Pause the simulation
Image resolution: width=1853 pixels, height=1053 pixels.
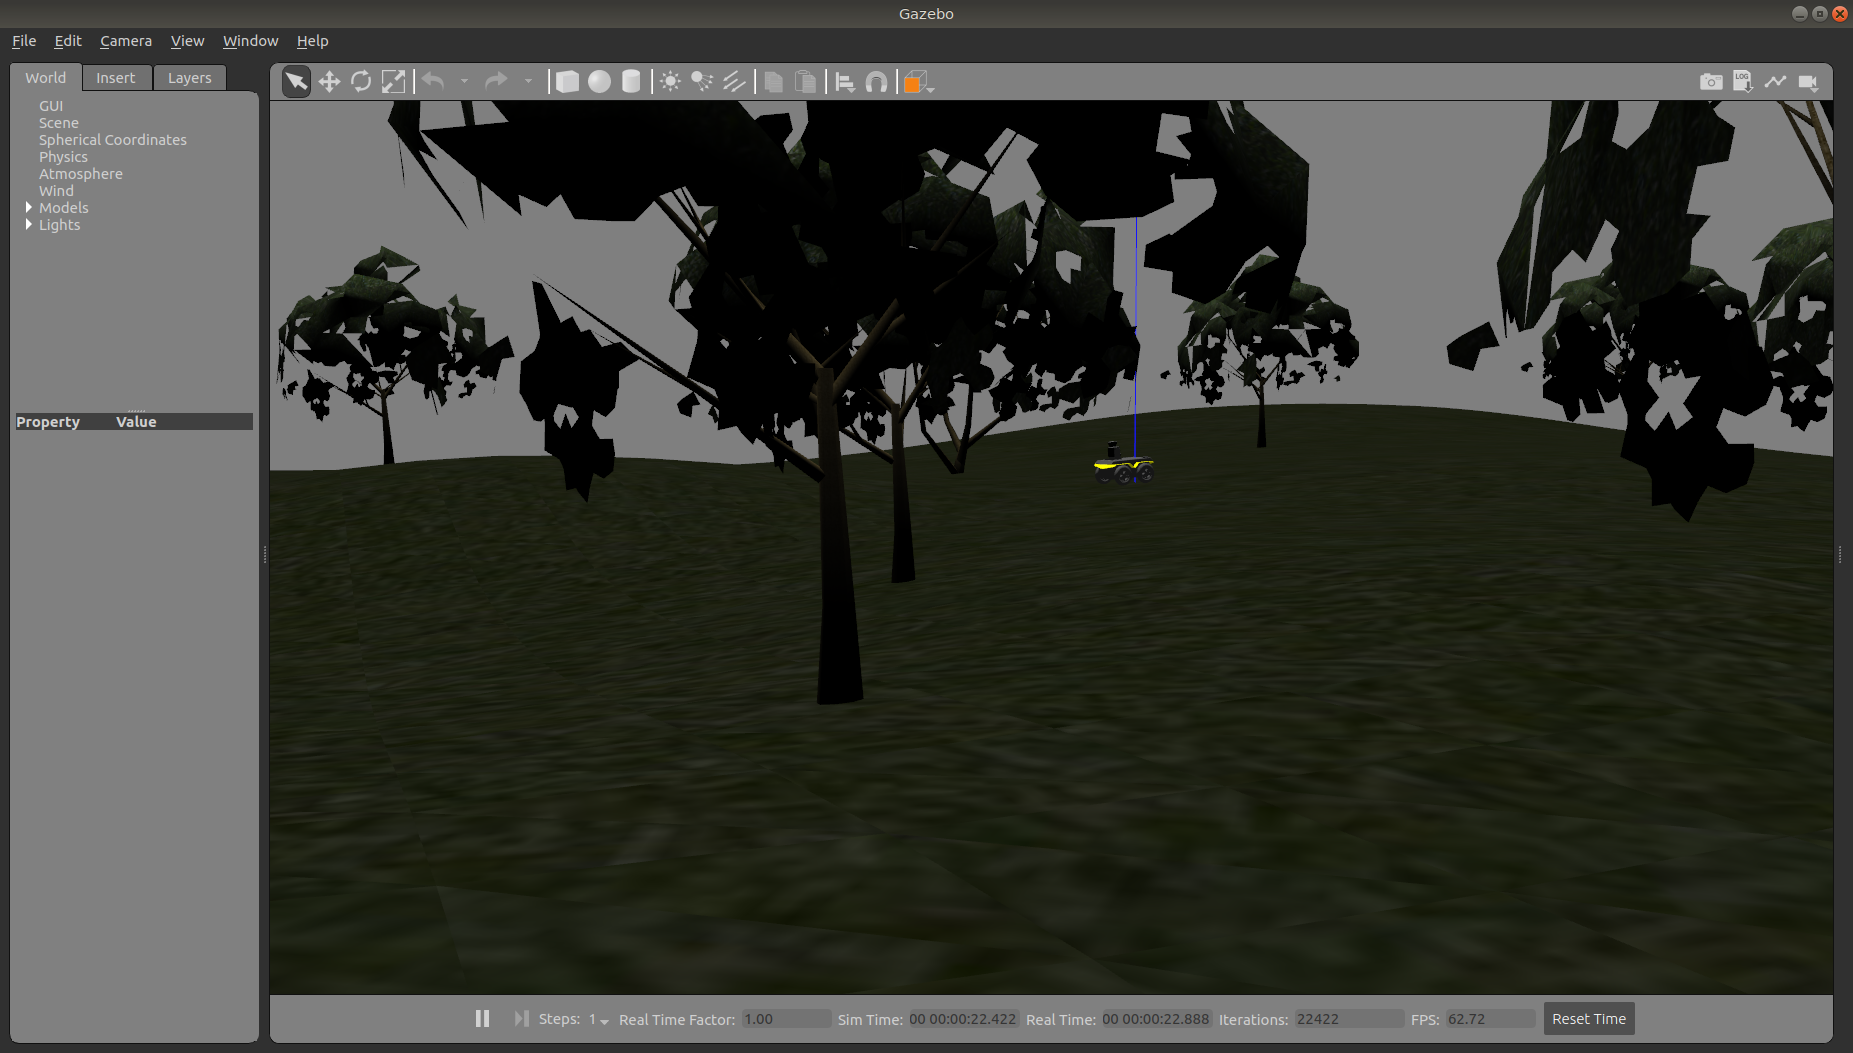tap(482, 1018)
